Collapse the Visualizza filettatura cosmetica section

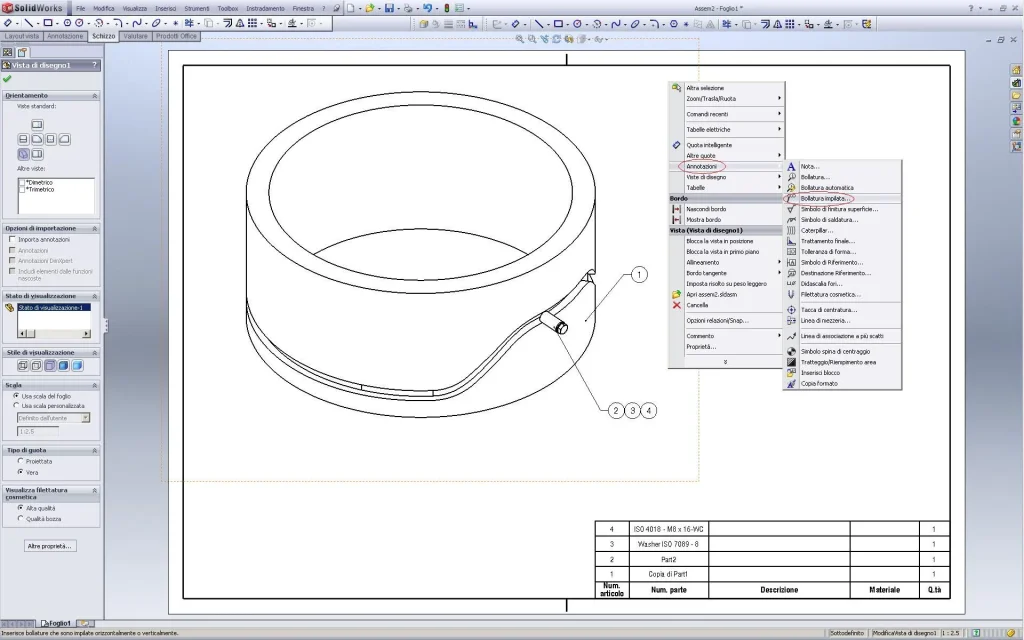94,490
